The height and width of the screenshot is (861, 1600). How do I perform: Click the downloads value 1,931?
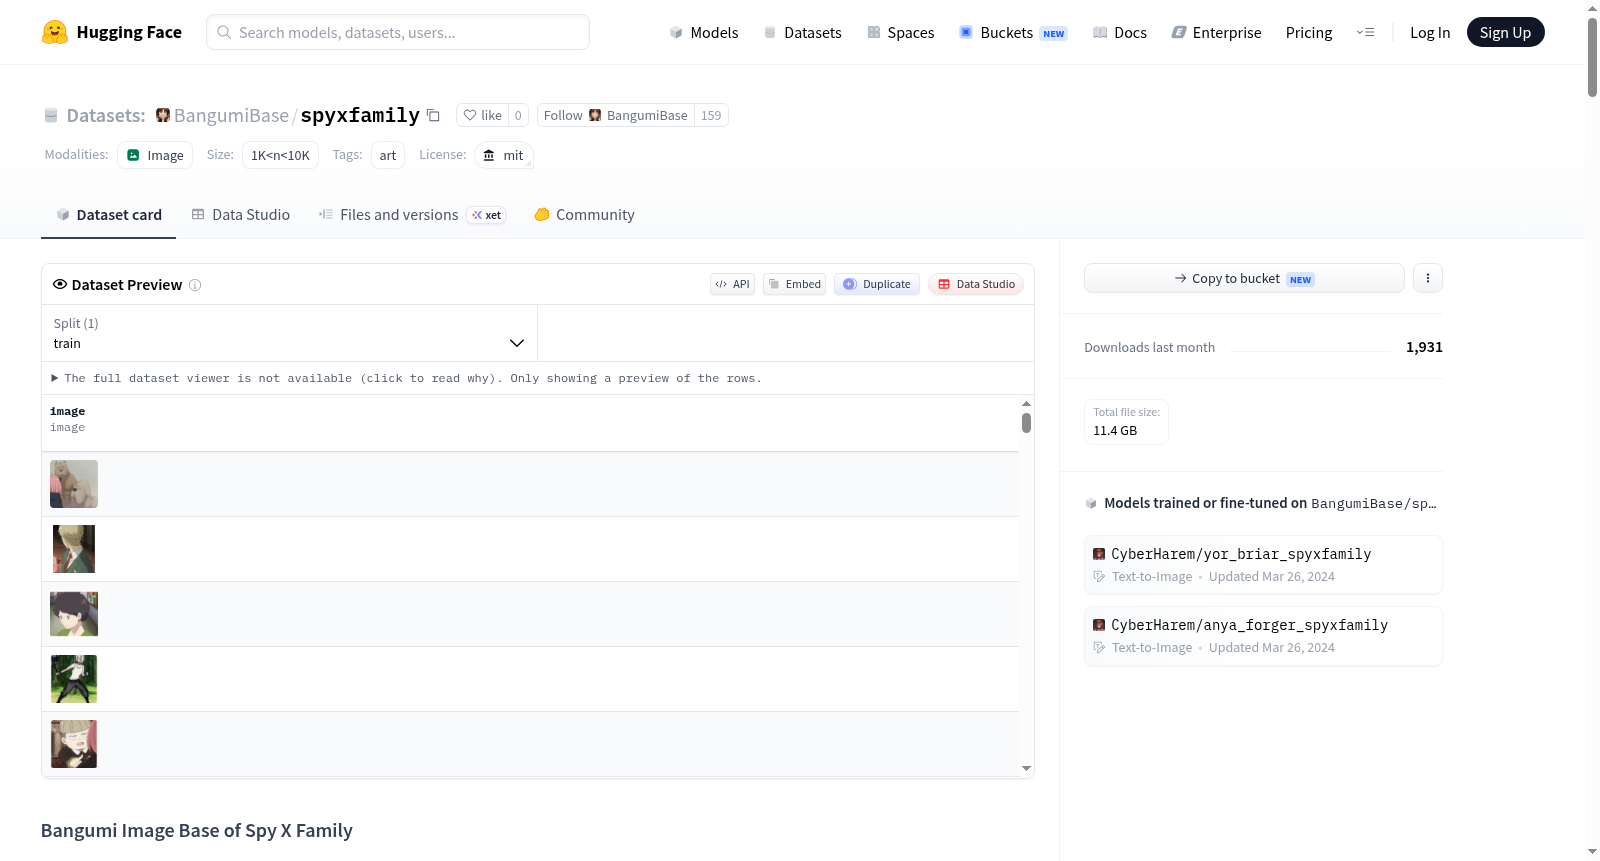coord(1424,347)
